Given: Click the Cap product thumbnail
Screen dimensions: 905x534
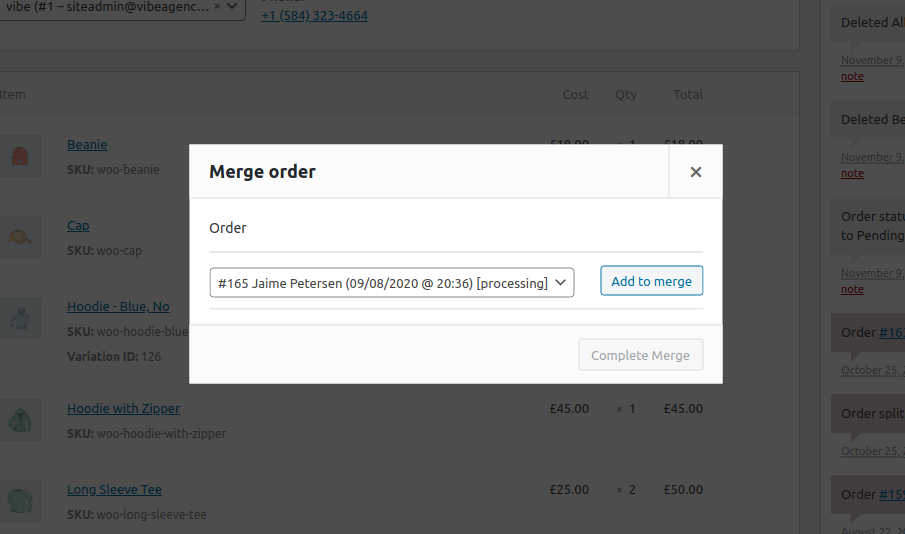Looking at the screenshot, I should coord(20,237).
